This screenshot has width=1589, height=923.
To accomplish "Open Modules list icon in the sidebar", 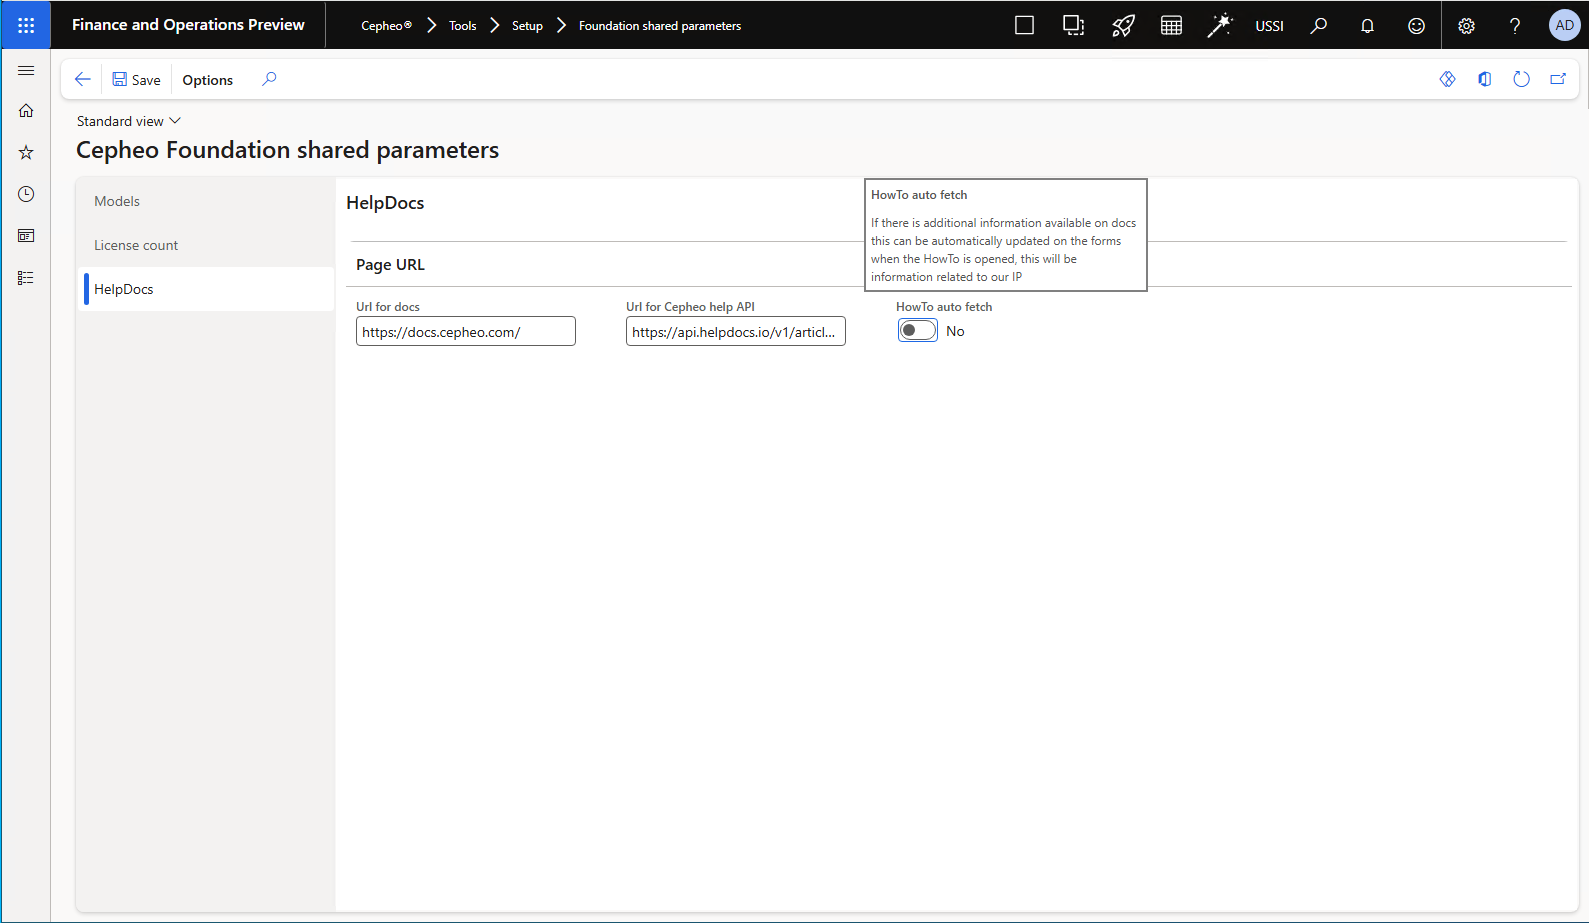I will pos(26,278).
